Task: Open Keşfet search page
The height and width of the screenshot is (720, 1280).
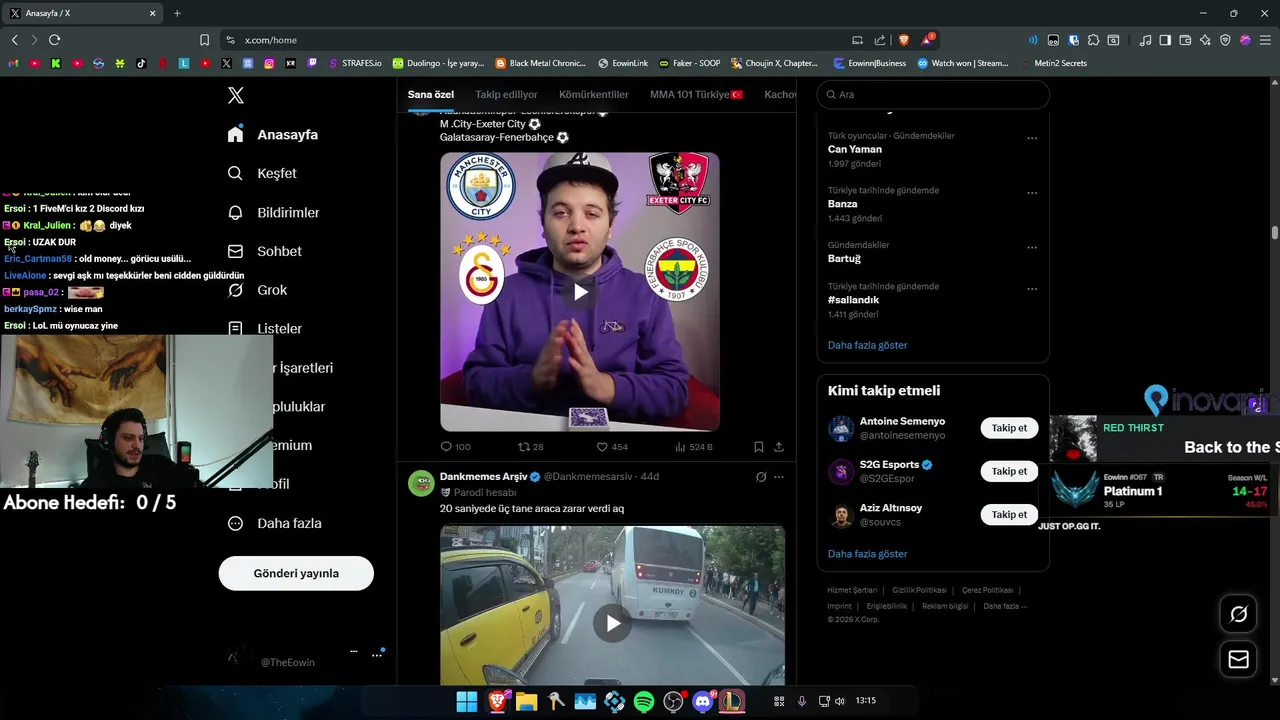Action: coord(262,173)
